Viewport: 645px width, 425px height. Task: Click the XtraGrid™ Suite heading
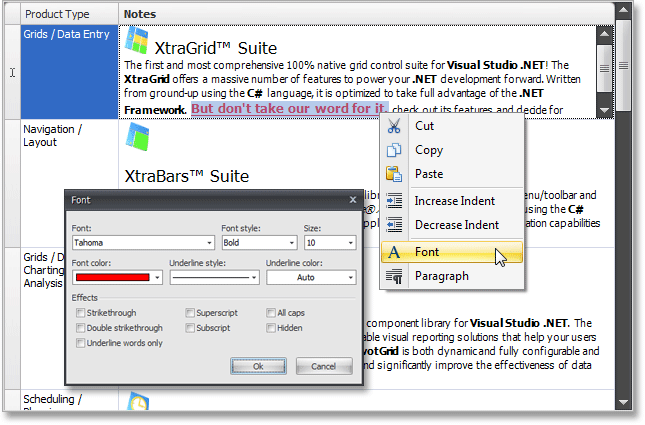click(x=216, y=49)
